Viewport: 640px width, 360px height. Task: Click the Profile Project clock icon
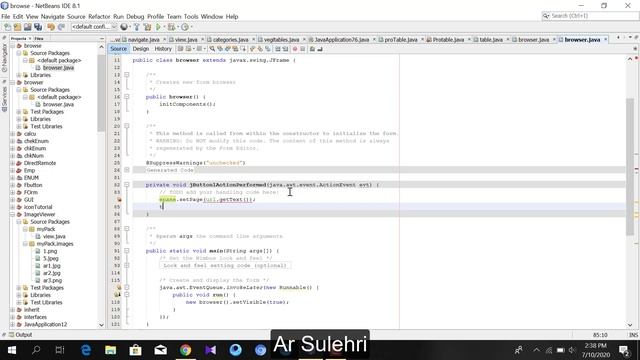point(185,27)
